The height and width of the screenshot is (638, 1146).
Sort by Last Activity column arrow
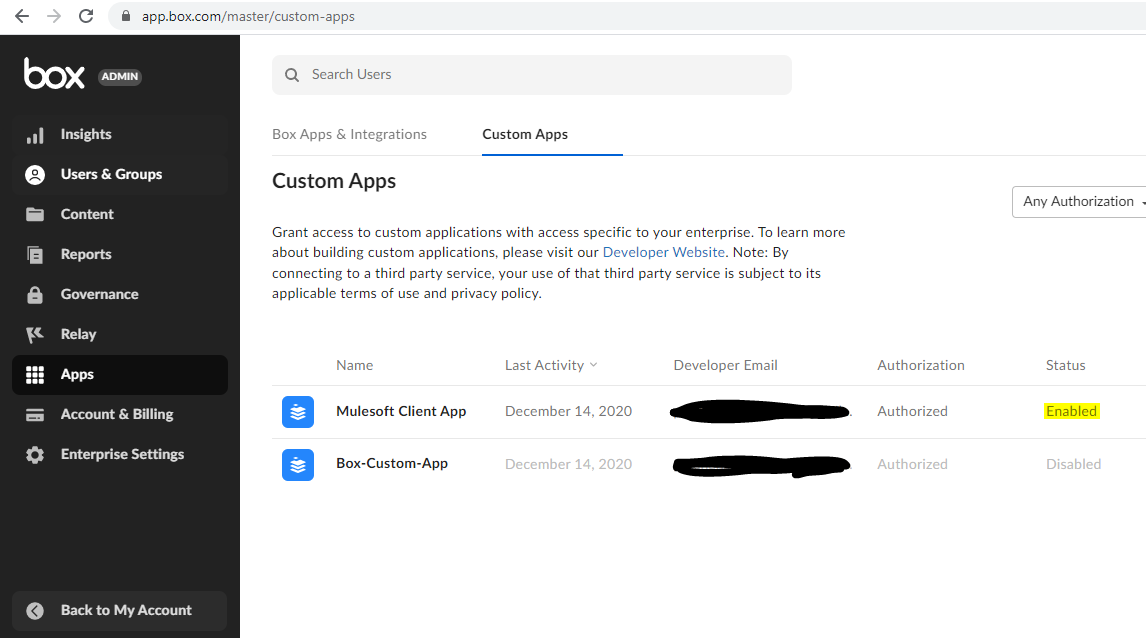click(x=594, y=365)
